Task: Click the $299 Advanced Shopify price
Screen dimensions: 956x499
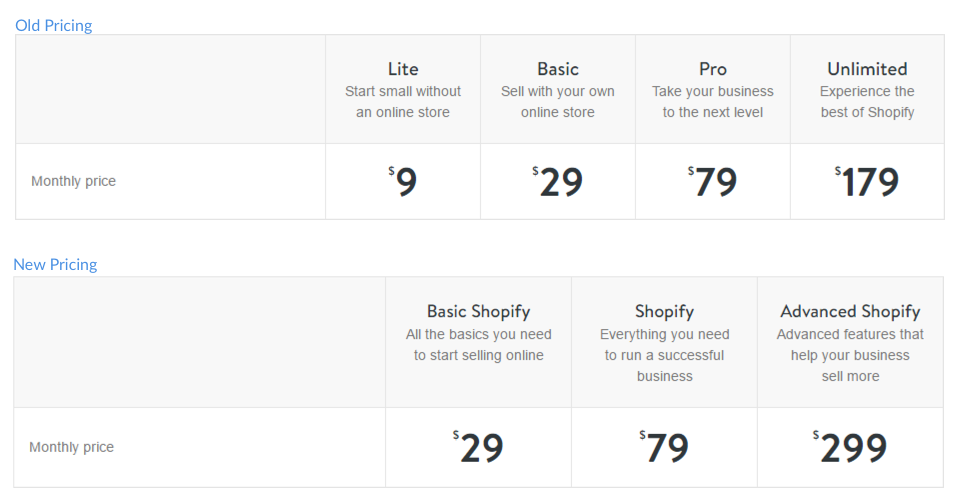Action: (851, 448)
